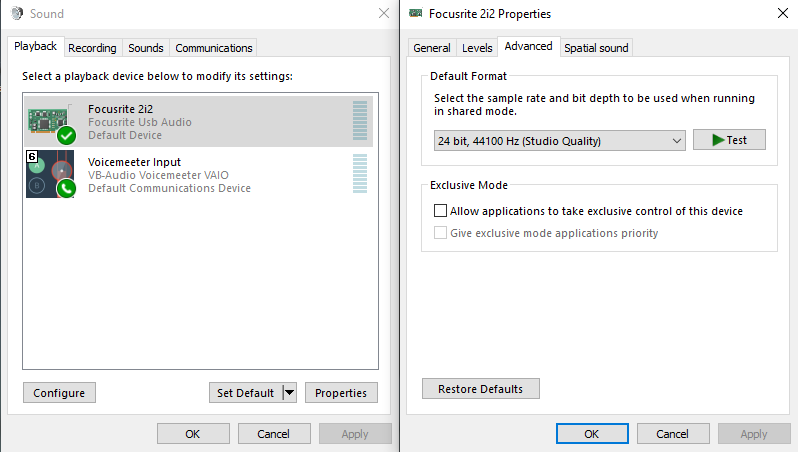Select the Focusrite 2i2 device icon
798x452 pixels.
point(51,123)
